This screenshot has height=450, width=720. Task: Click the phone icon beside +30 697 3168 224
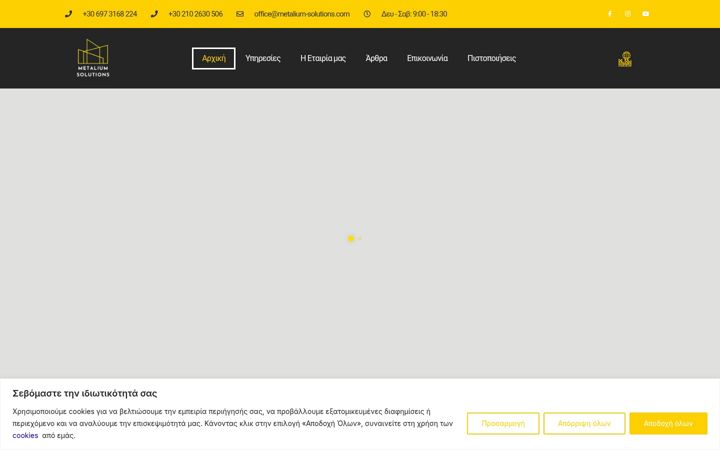pos(68,14)
